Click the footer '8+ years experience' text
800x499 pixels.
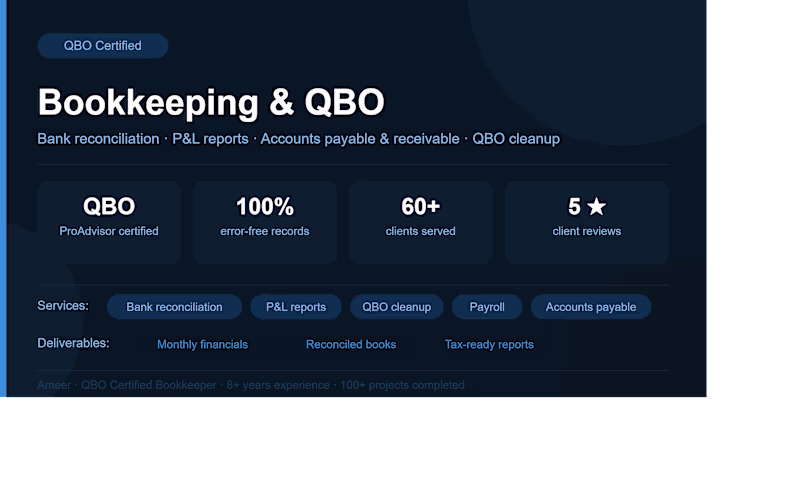pyautogui.click(x=278, y=385)
